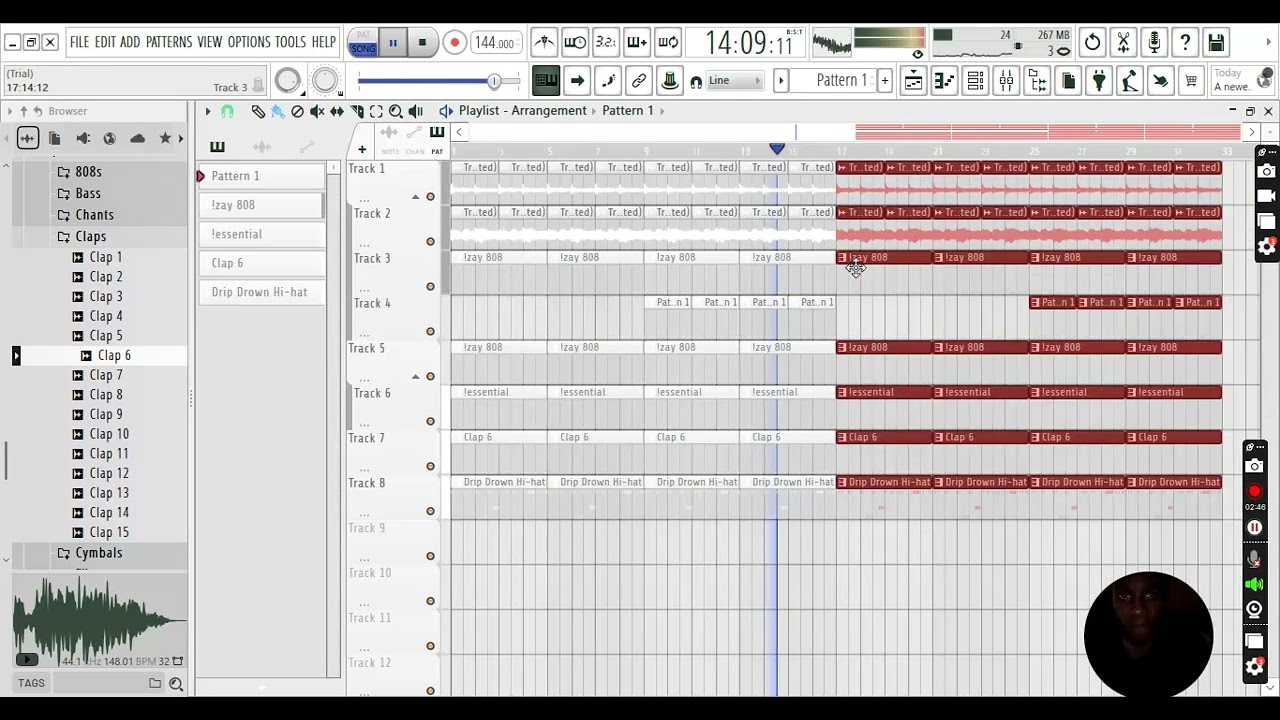Toggle the playlist magnet snap icon
The image size is (1280, 720).
coord(227,111)
